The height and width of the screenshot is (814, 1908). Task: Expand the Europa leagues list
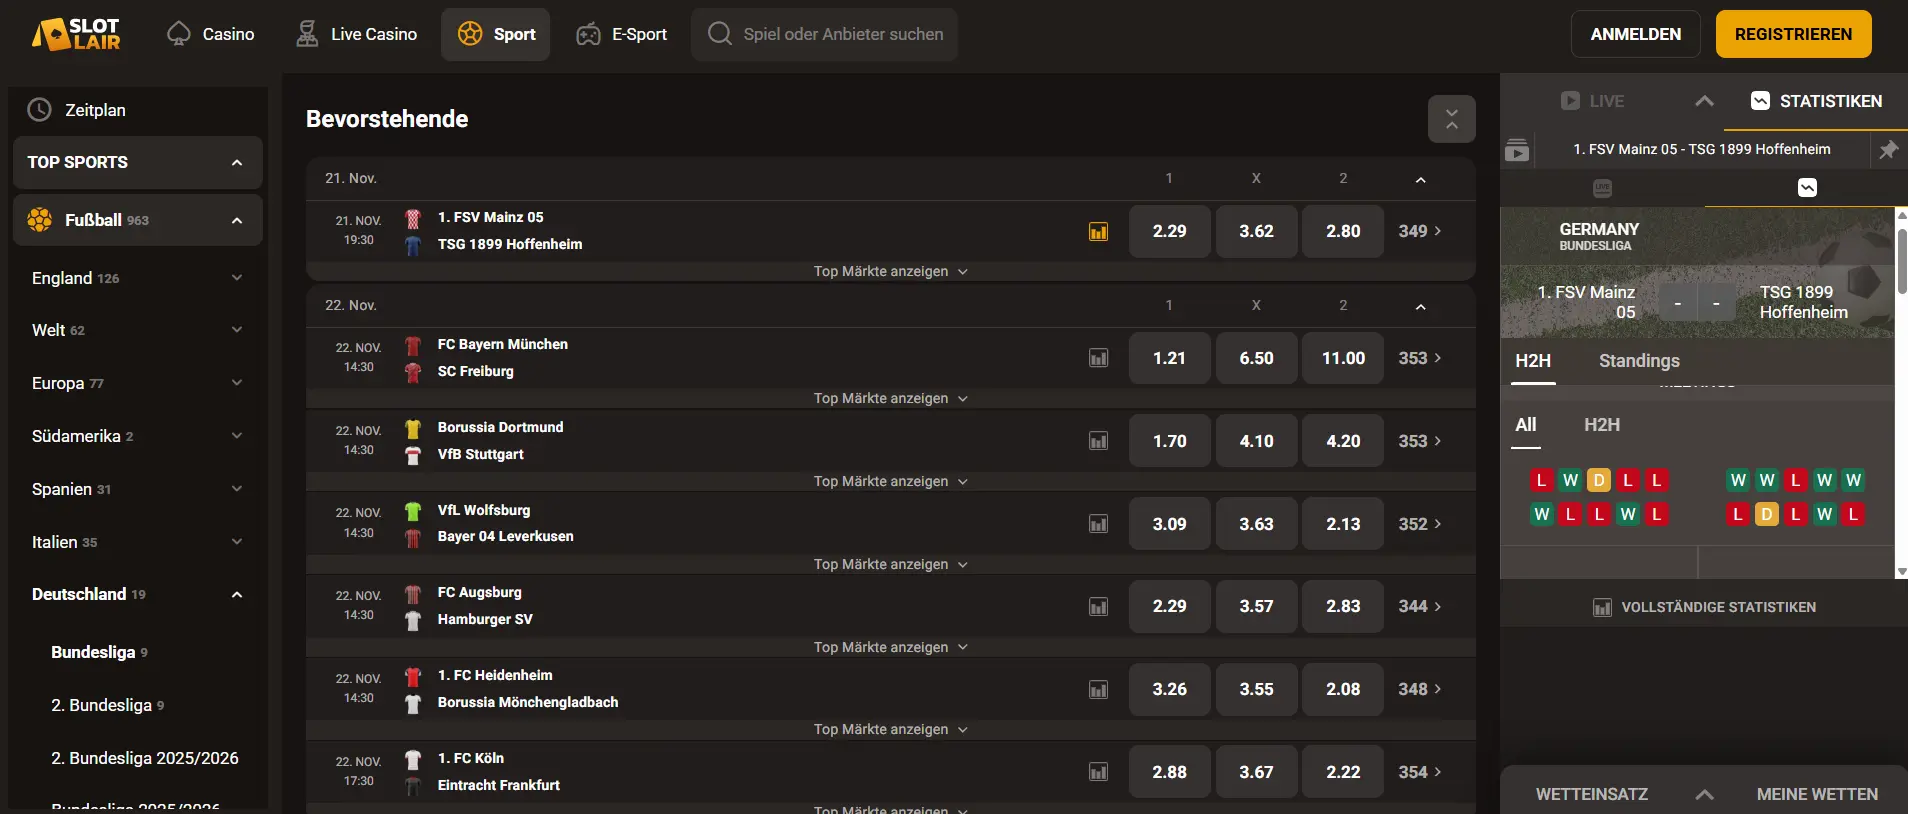point(237,383)
